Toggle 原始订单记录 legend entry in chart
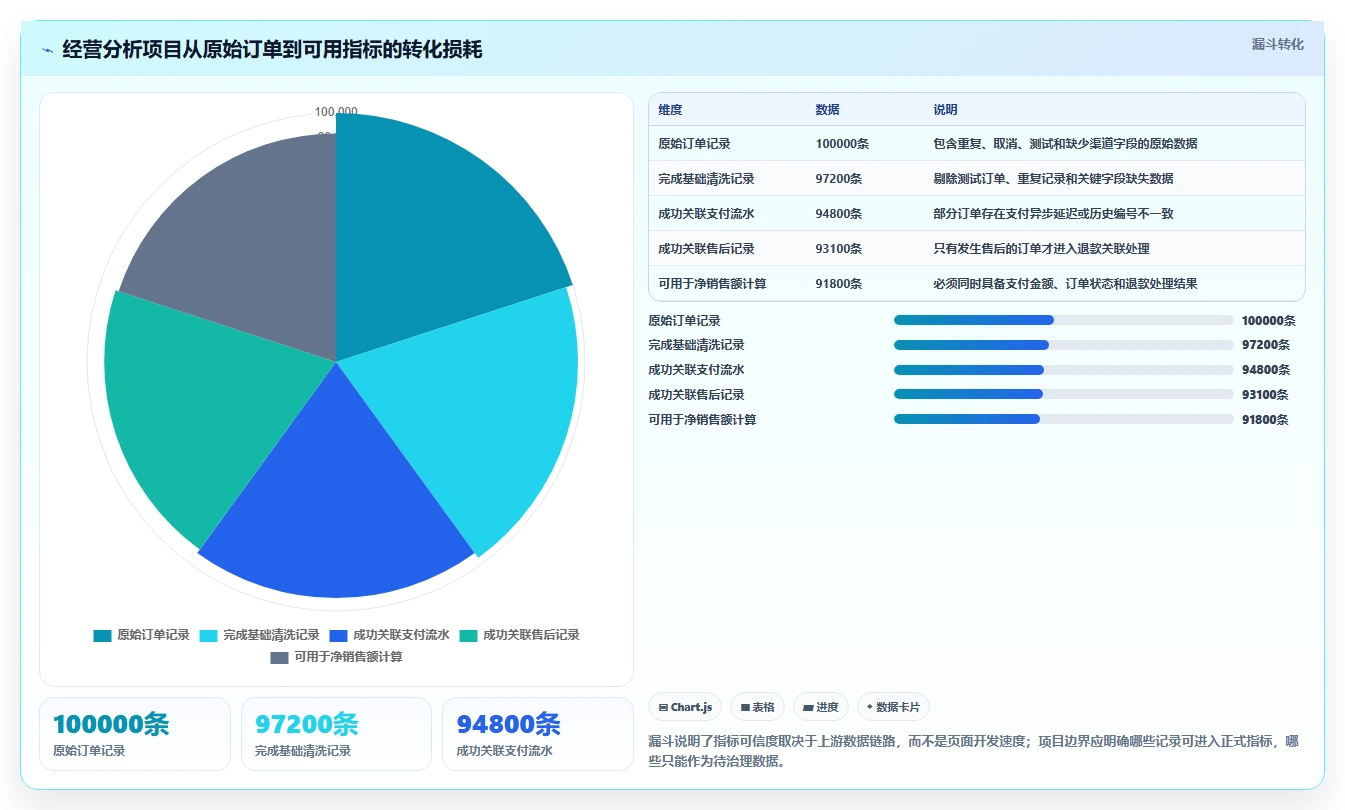Image resolution: width=1345 pixels, height=810 pixels. (141, 635)
